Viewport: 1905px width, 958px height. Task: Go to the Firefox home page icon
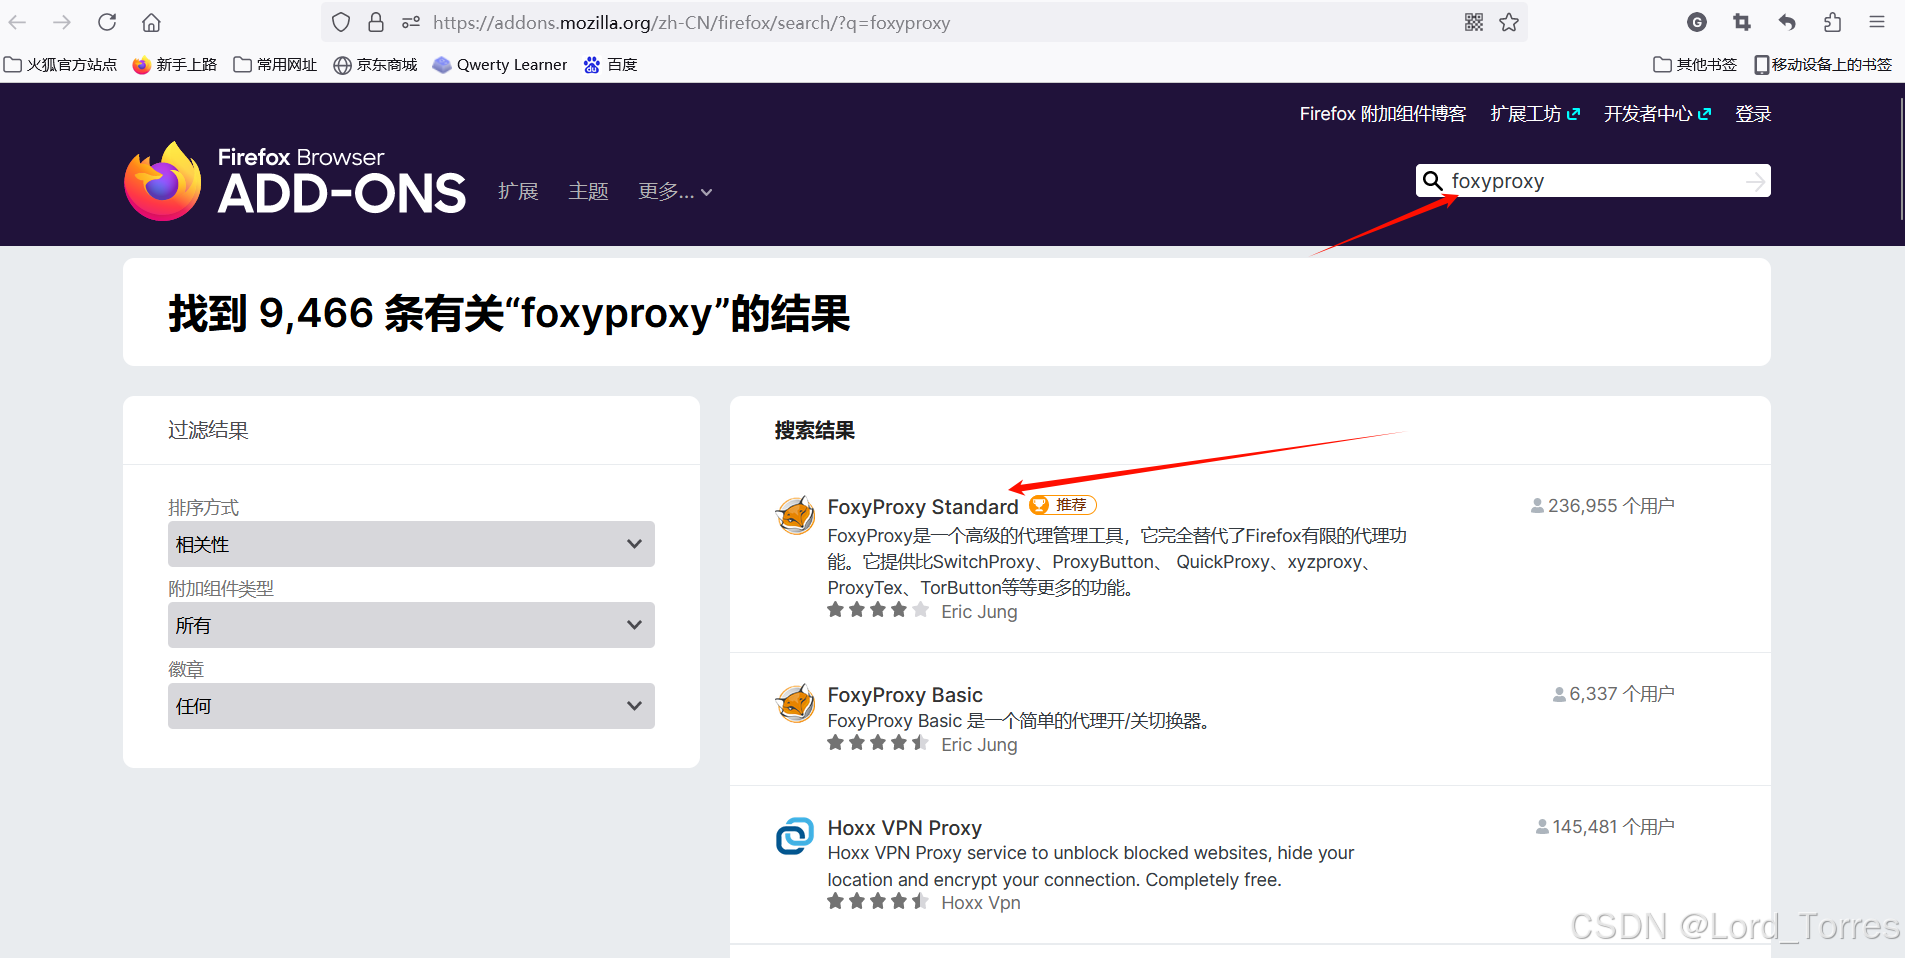pyautogui.click(x=151, y=22)
